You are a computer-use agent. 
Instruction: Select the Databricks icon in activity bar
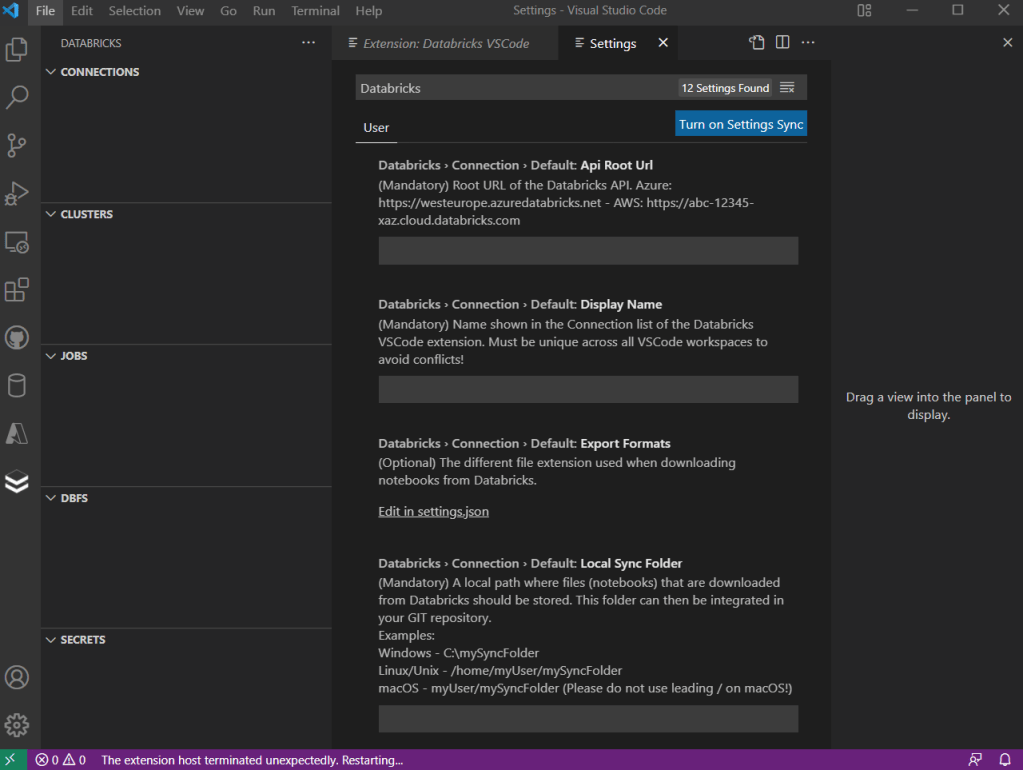tap(17, 482)
